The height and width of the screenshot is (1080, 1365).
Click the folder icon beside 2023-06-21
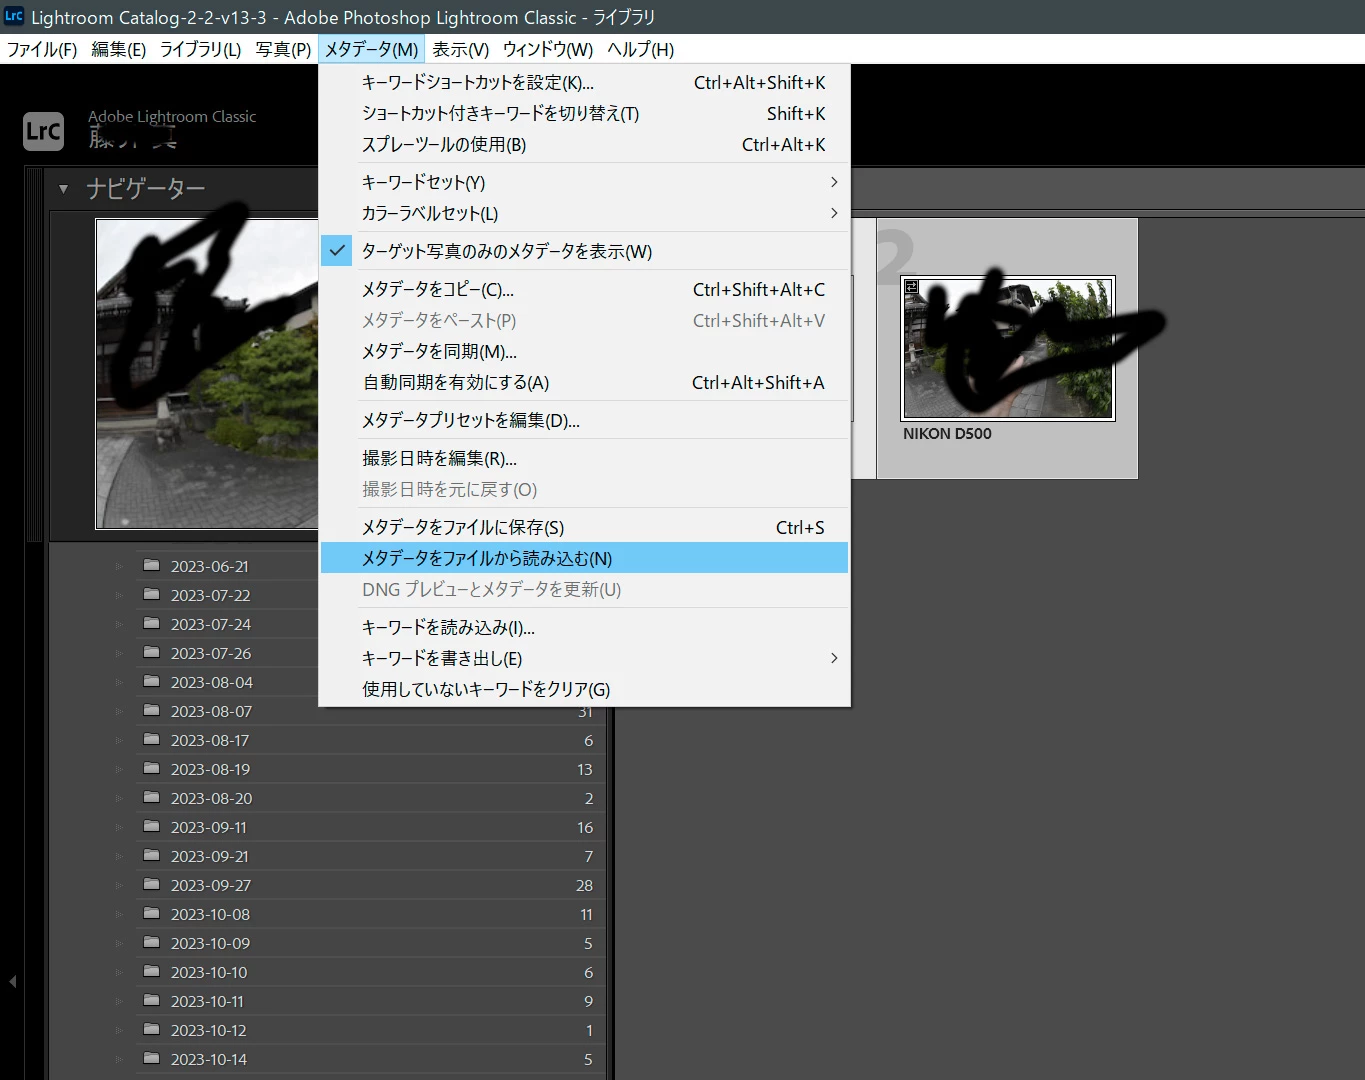[x=152, y=565]
